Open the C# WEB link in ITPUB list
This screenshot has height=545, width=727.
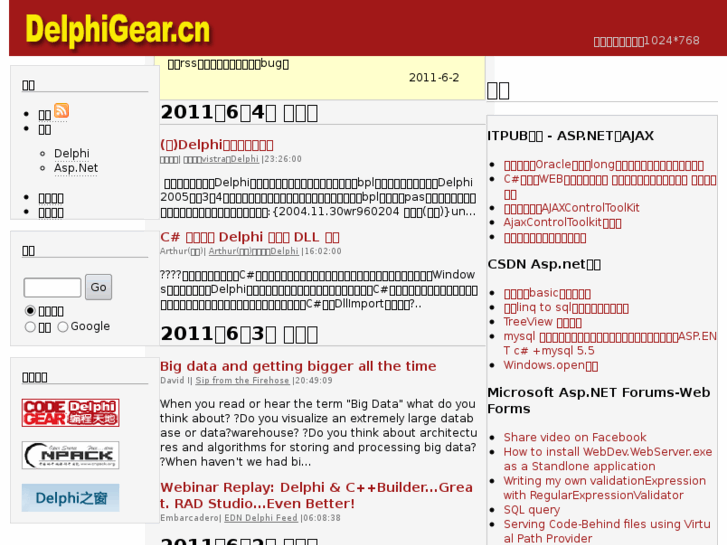point(610,186)
